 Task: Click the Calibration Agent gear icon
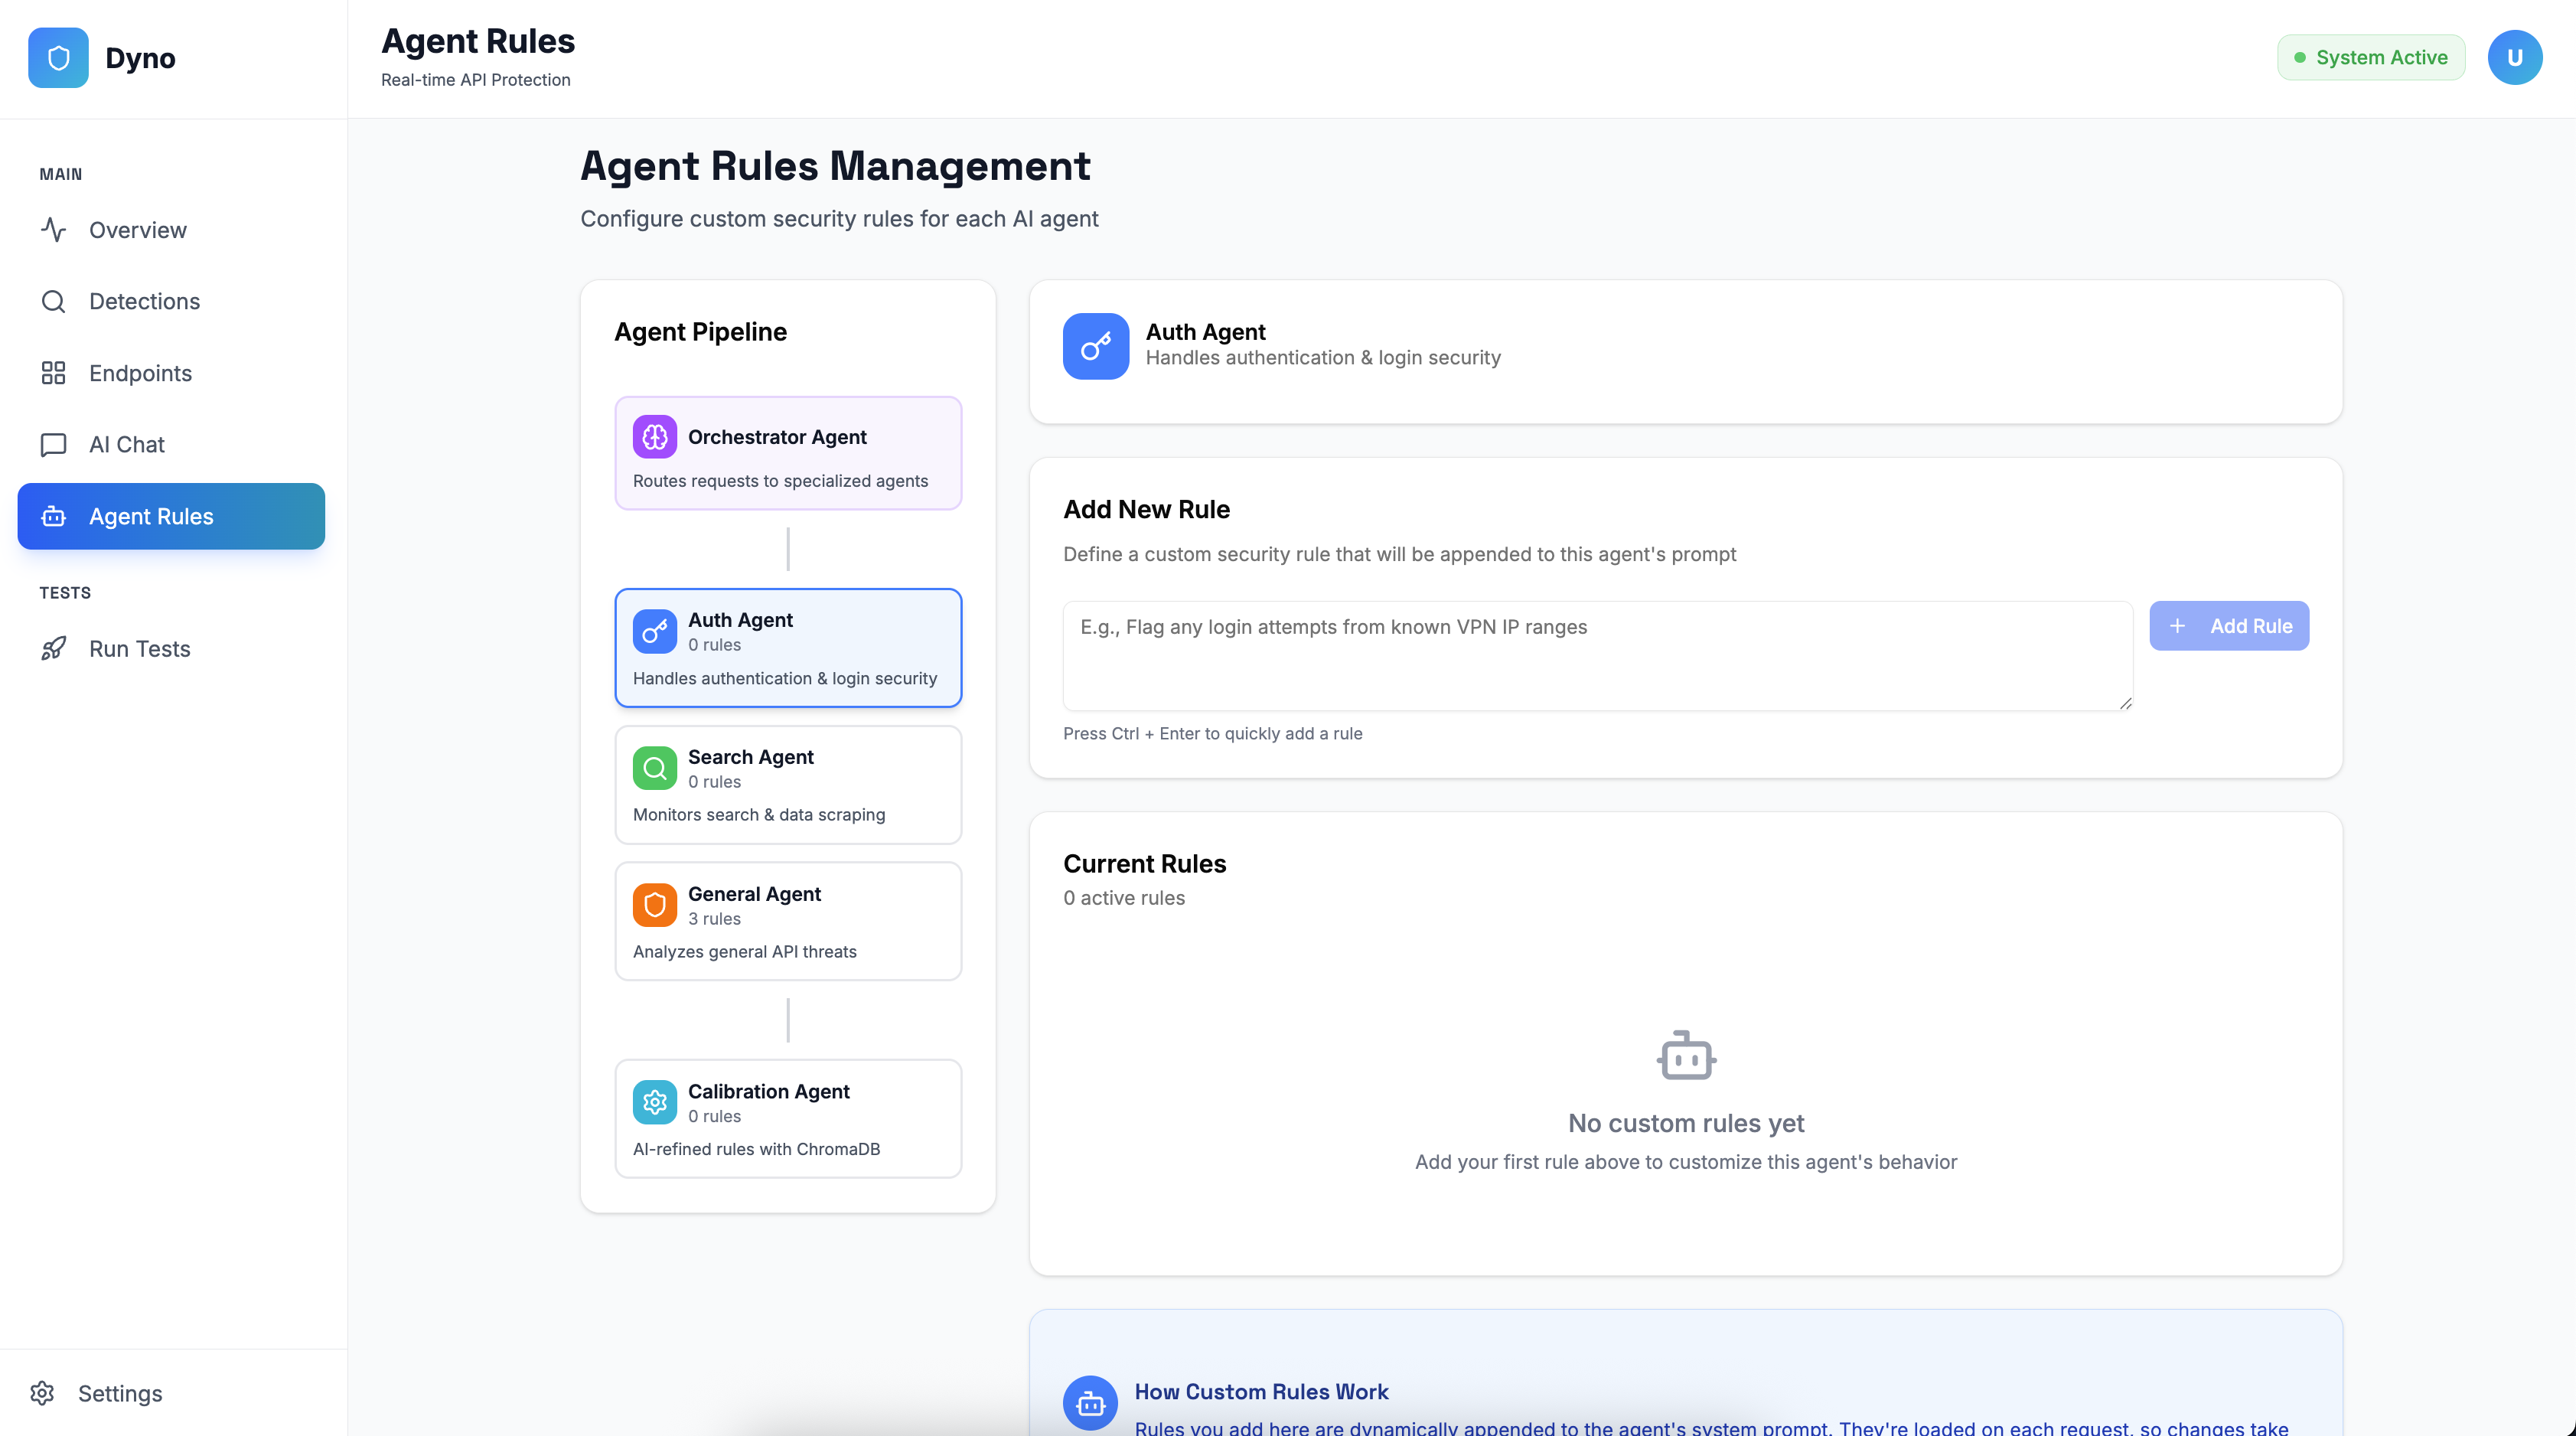click(654, 1102)
